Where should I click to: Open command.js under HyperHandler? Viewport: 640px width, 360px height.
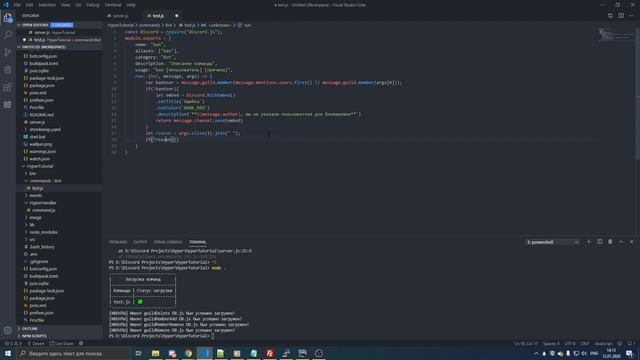tap(44, 210)
